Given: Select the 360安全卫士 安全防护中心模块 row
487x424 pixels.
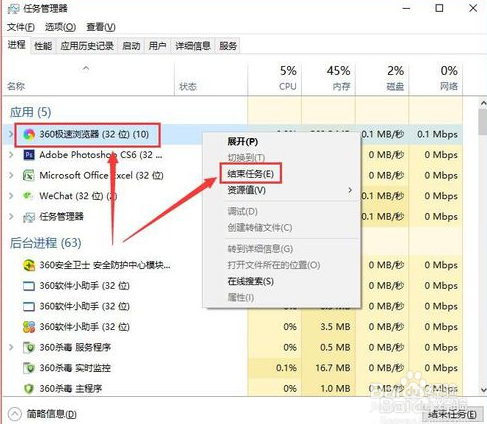Looking at the screenshot, I should point(233,265).
